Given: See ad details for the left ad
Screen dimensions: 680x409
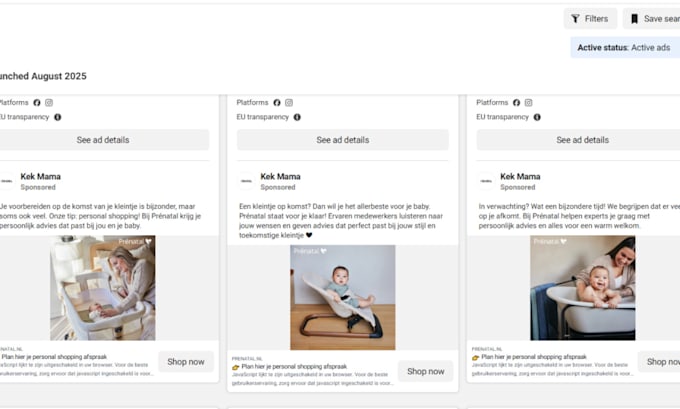Looking at the screenshot, I should (x=103, y=140).
